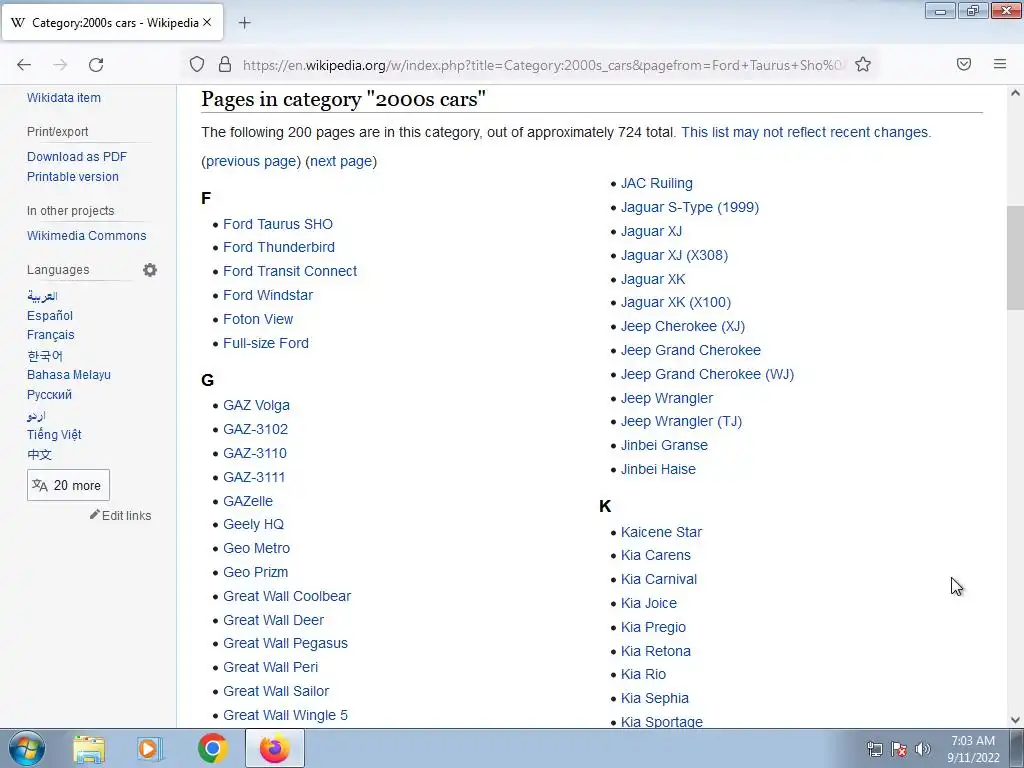Open Jaguar XK (X100) article
Screen dimensions: 1024x768
coord(676,302)
